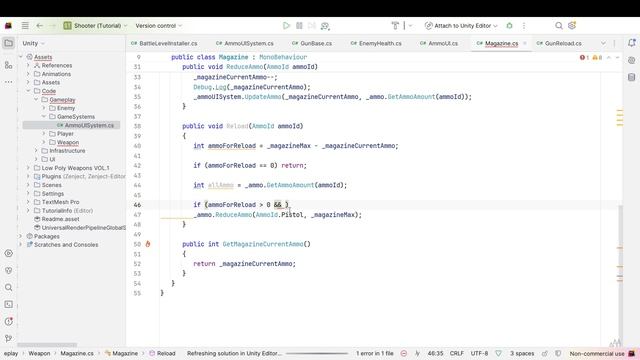Switch to GunReload.cs tab
Screen dimensions: 640x360
(559, 43)
